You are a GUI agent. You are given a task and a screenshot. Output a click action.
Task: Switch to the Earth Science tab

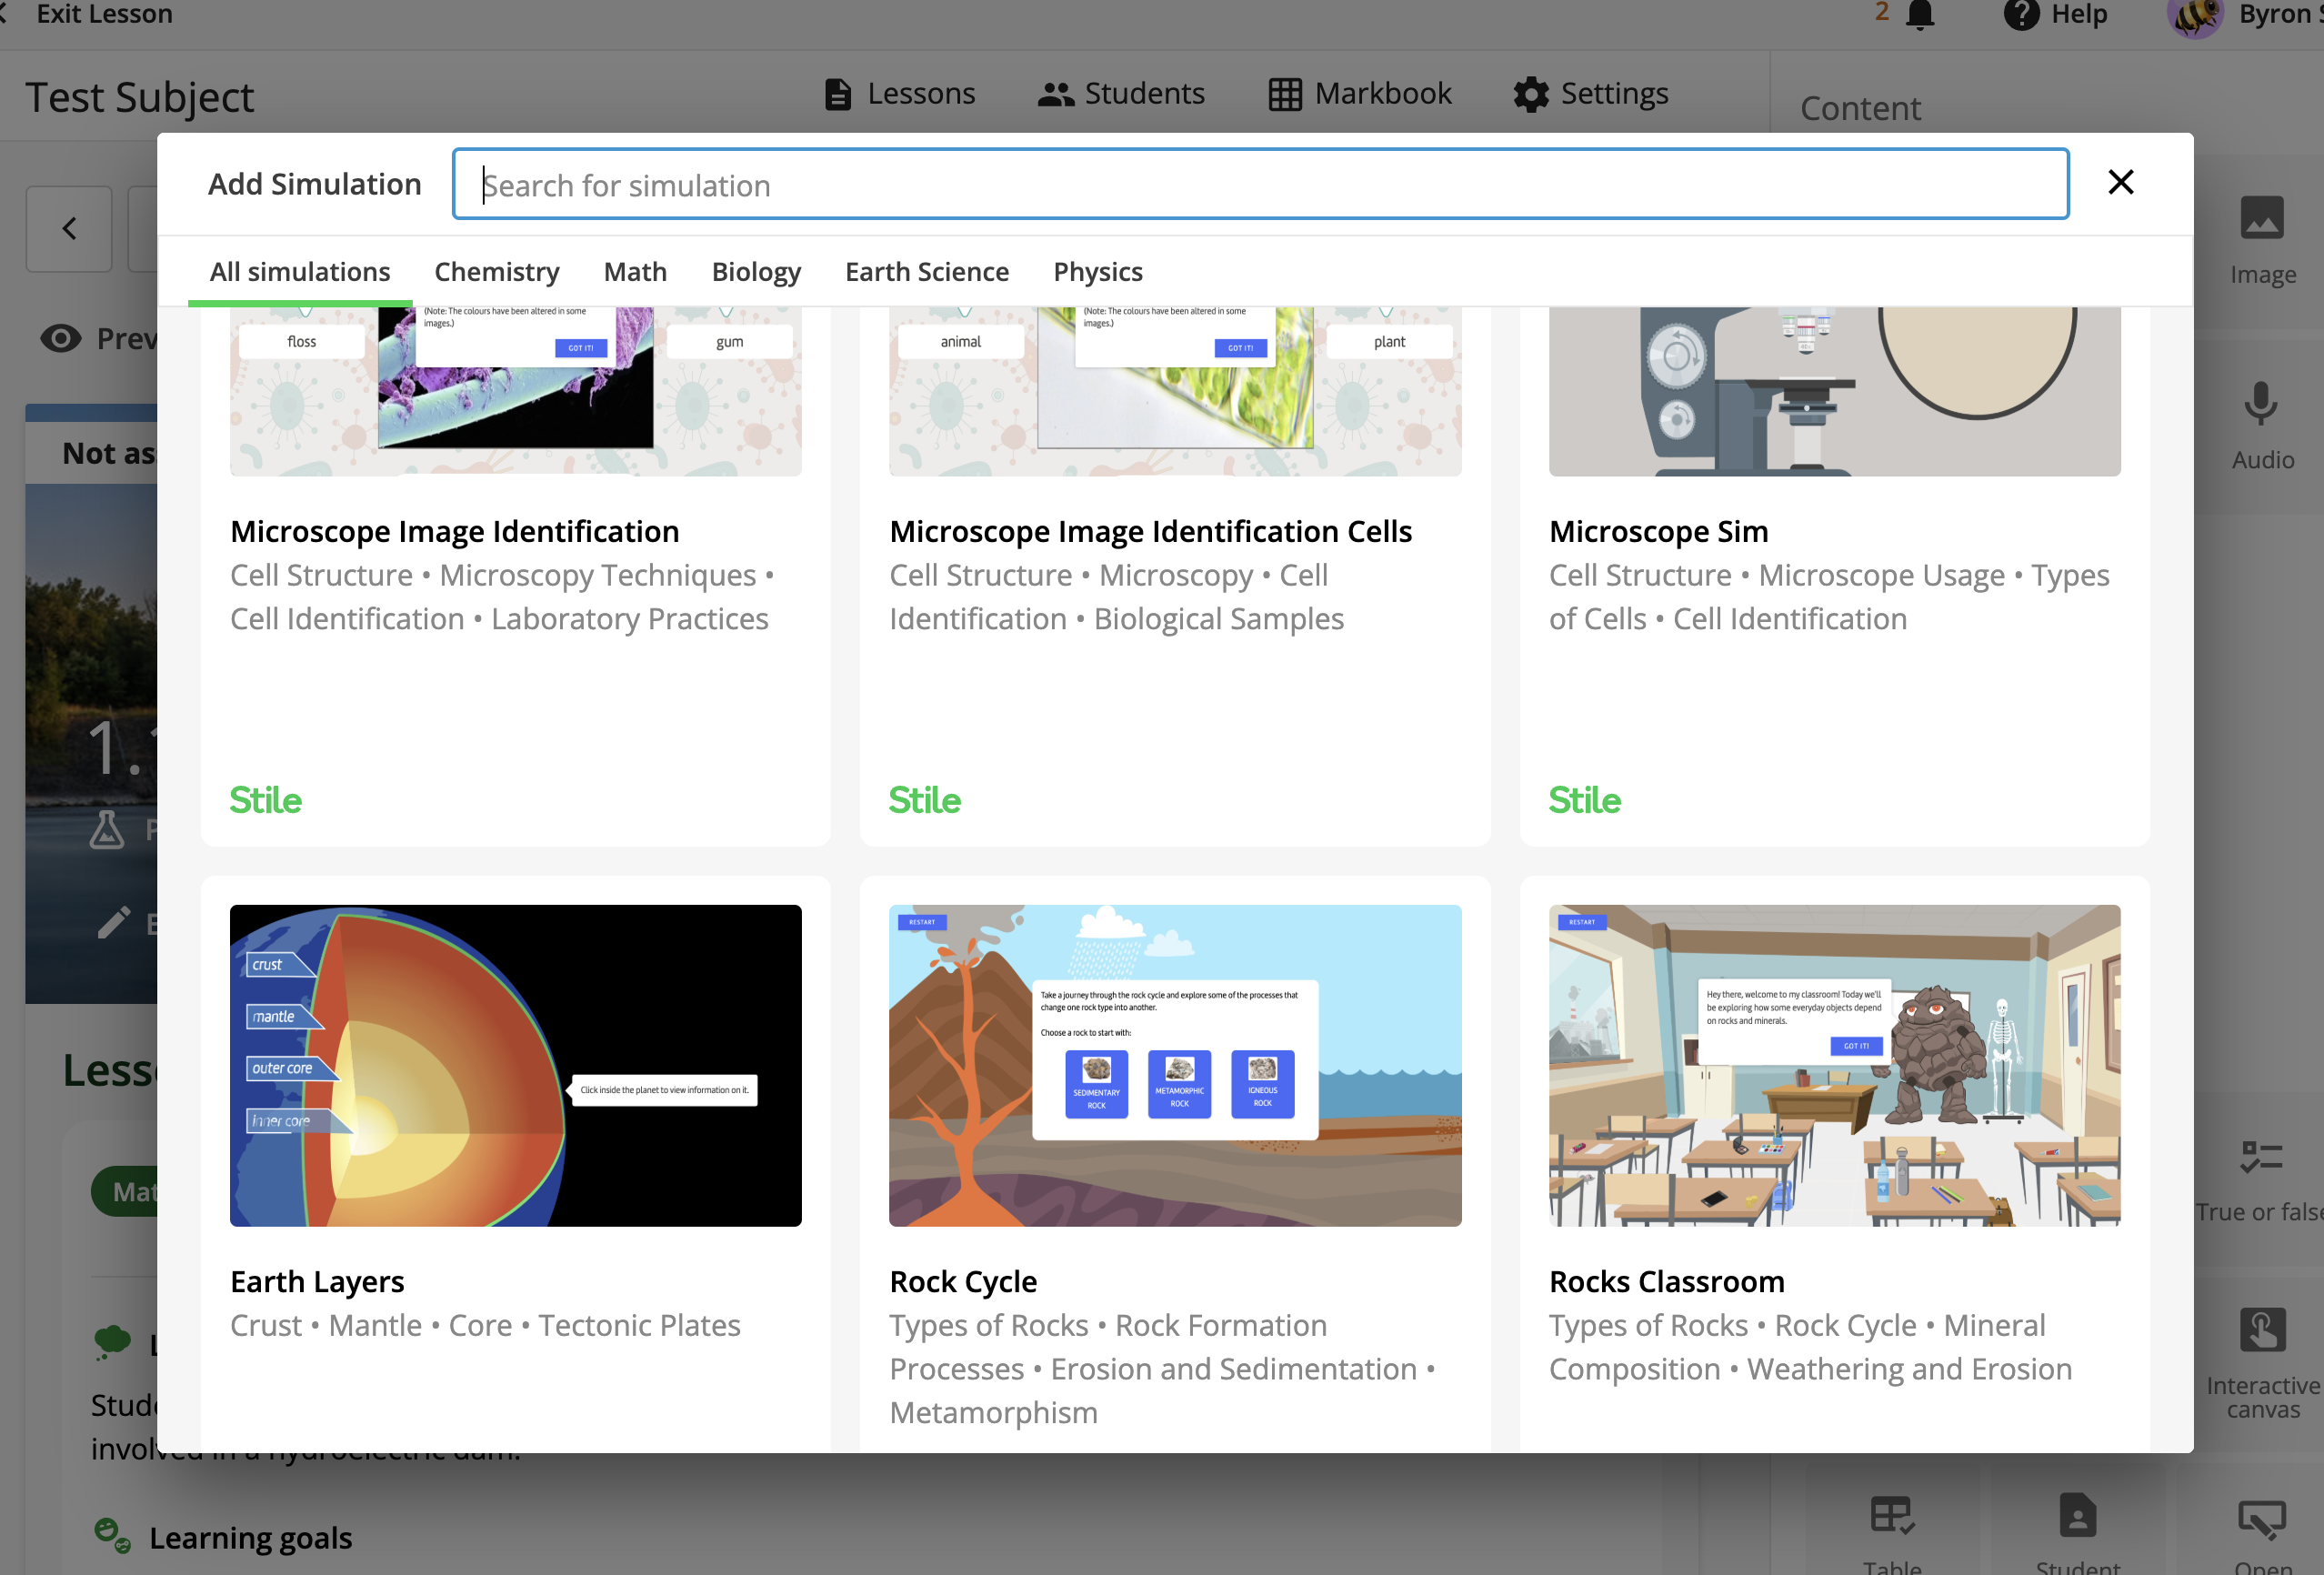926,272
